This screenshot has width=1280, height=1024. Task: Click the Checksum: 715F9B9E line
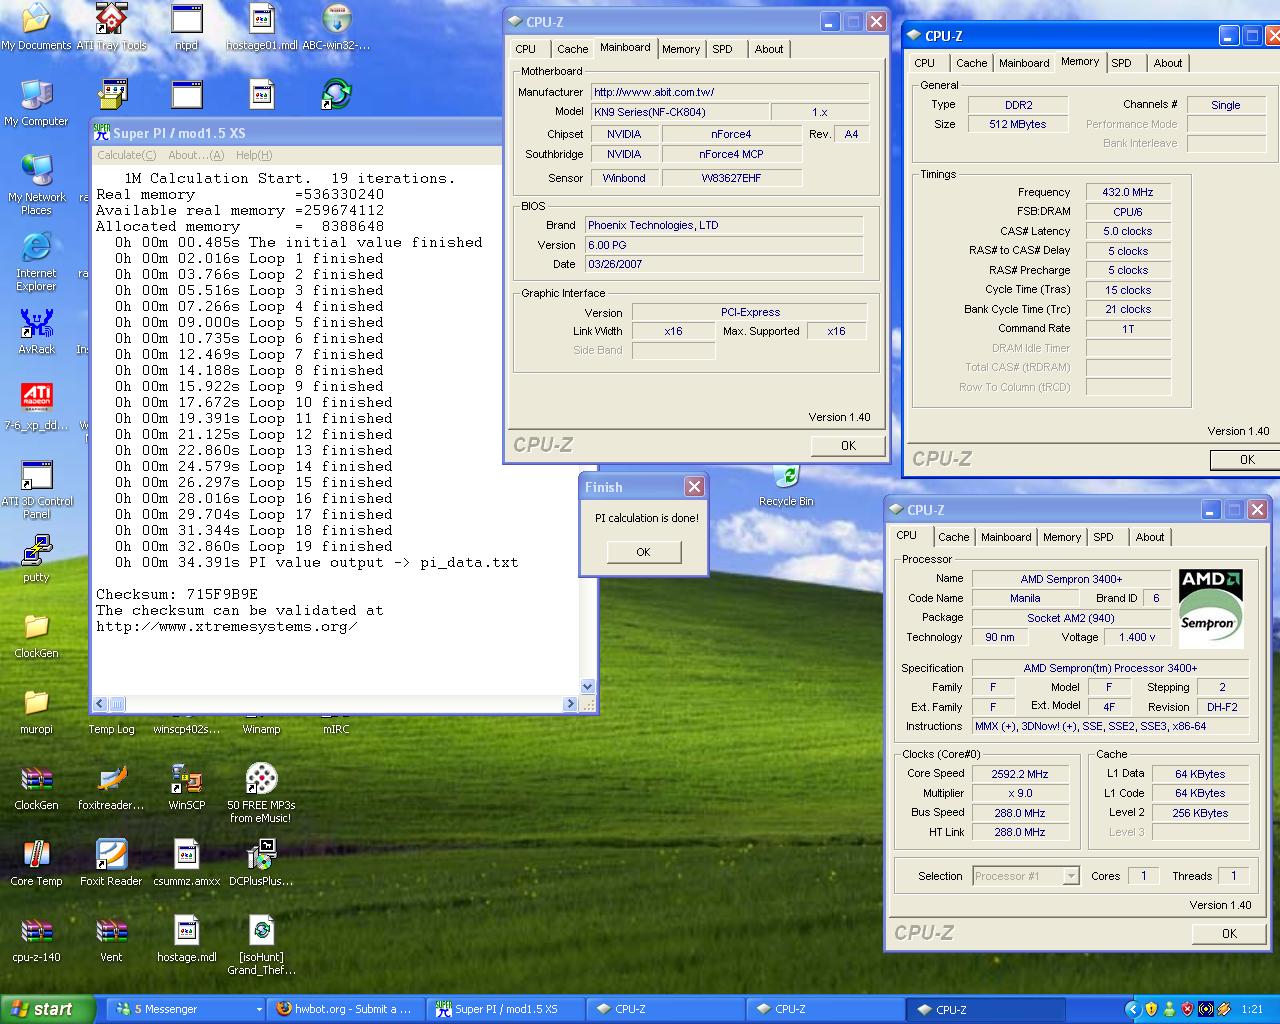[177, 594]
